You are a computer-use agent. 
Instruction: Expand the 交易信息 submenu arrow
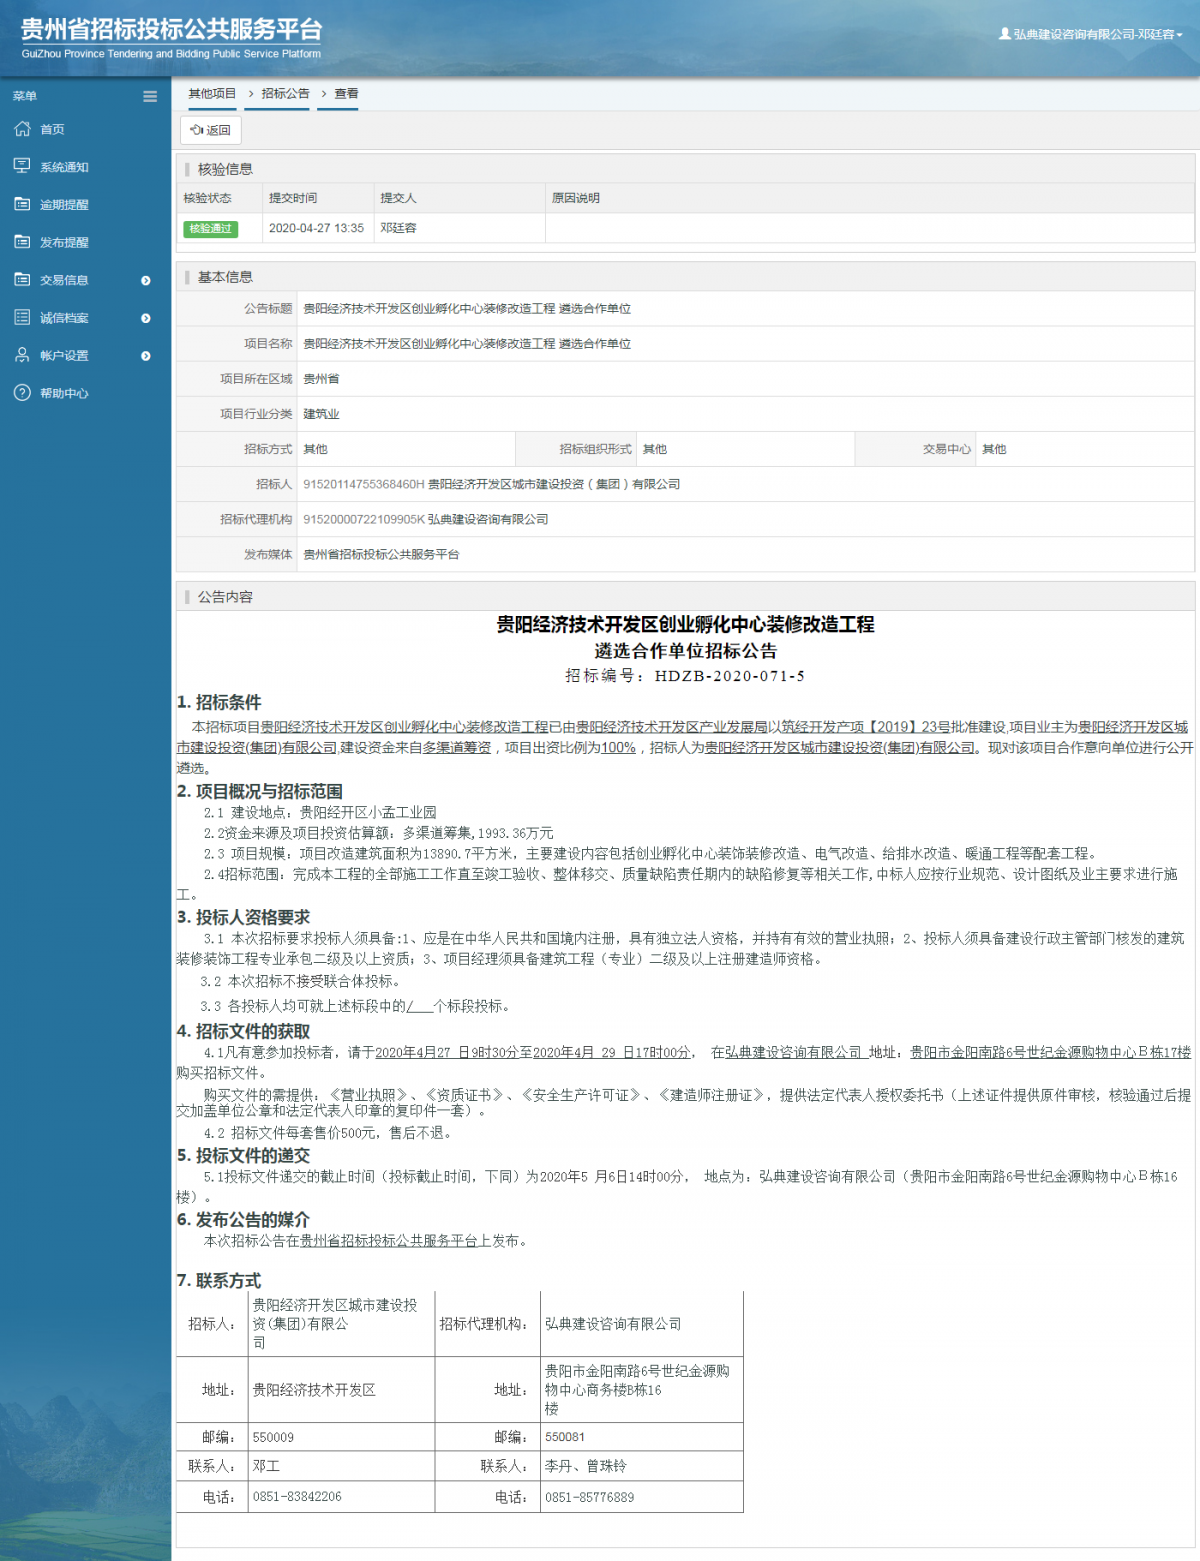pos(146,281)
